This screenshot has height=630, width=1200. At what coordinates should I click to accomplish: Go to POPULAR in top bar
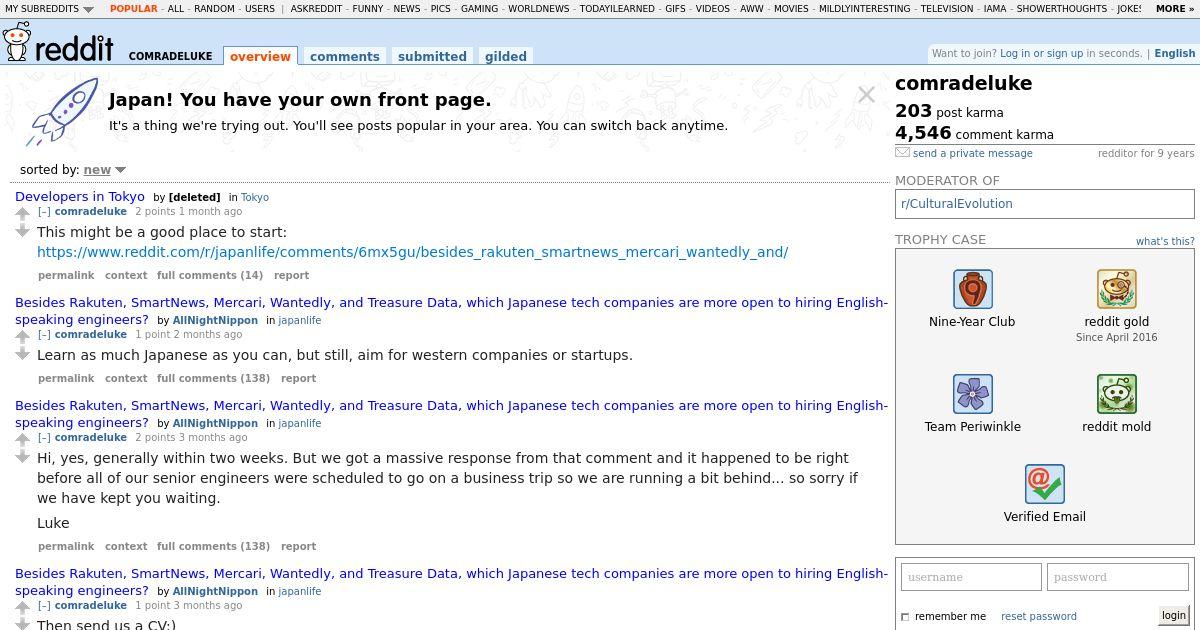(x=133, y=8)
